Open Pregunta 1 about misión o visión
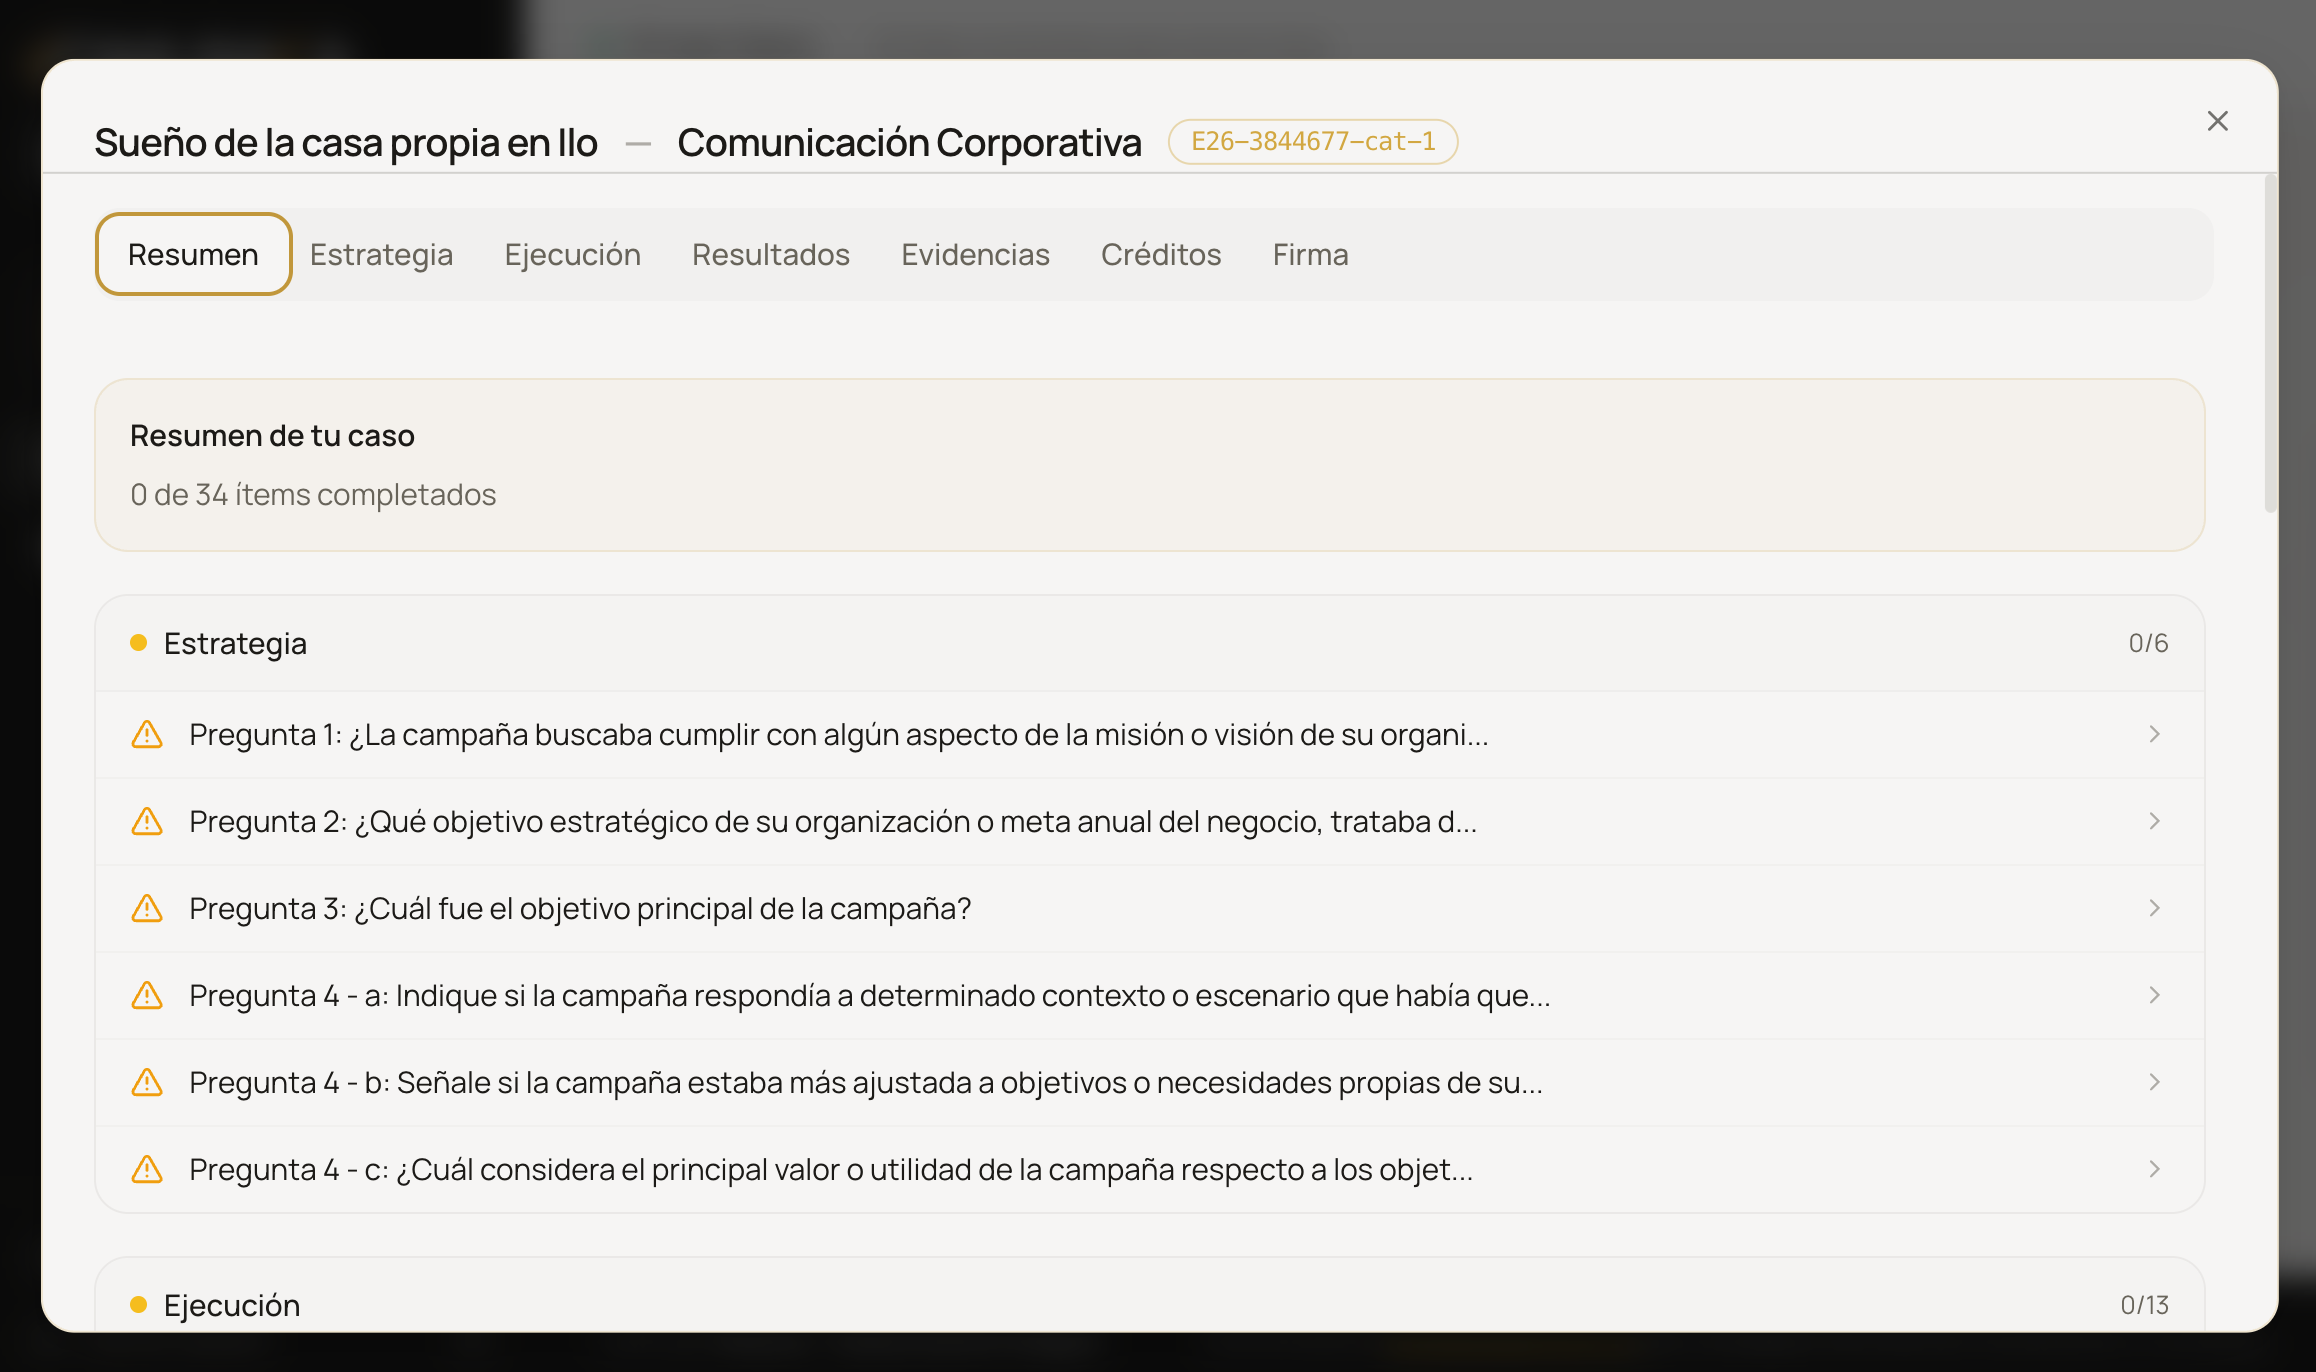The width and height of the screenshot is (2316, 1372). [1149, 734]
